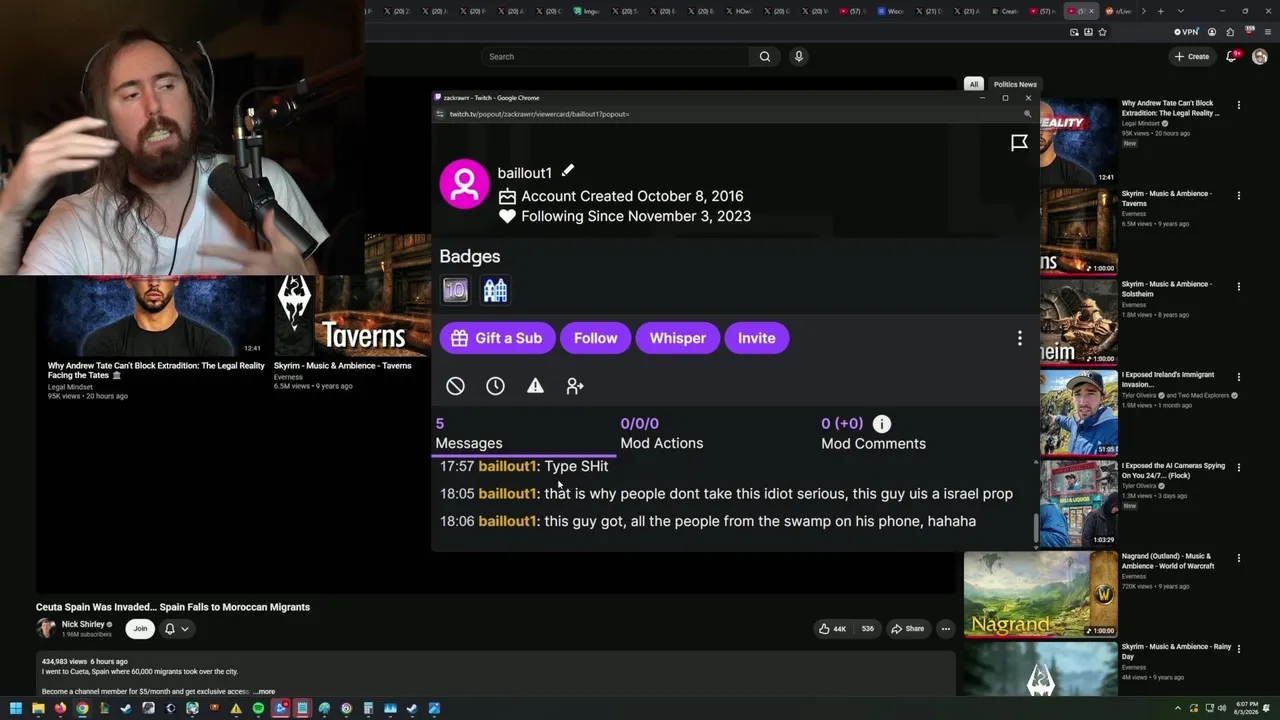The width and height of the screenshot is (1280, 720).
Task: Dislike the Ceuta Spain video
Action: [x=867, y=629]
